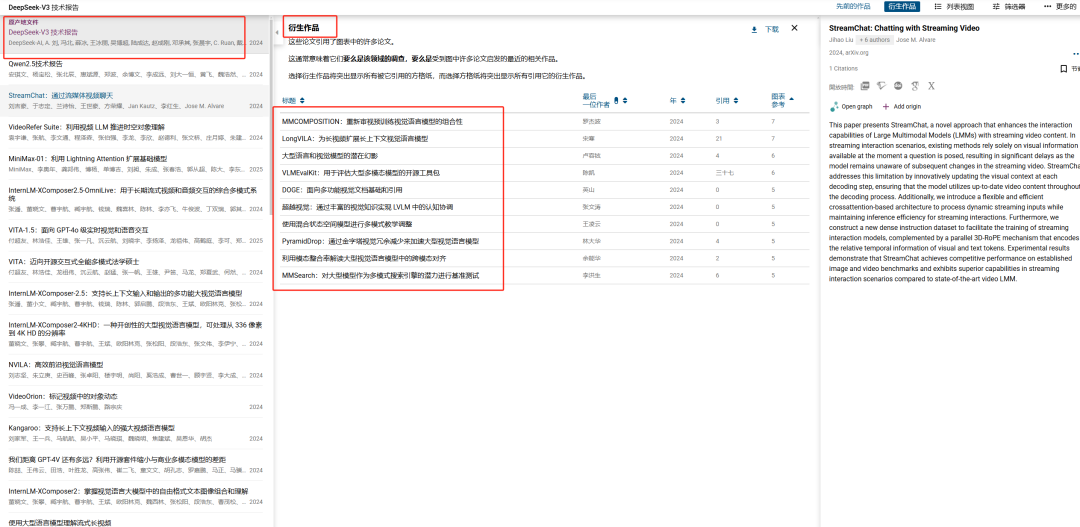Image resolution: width=1080 pixels, height=527 pixels.
Task: Click the bookmark icon in paper details
Action: pos(1063,69)
